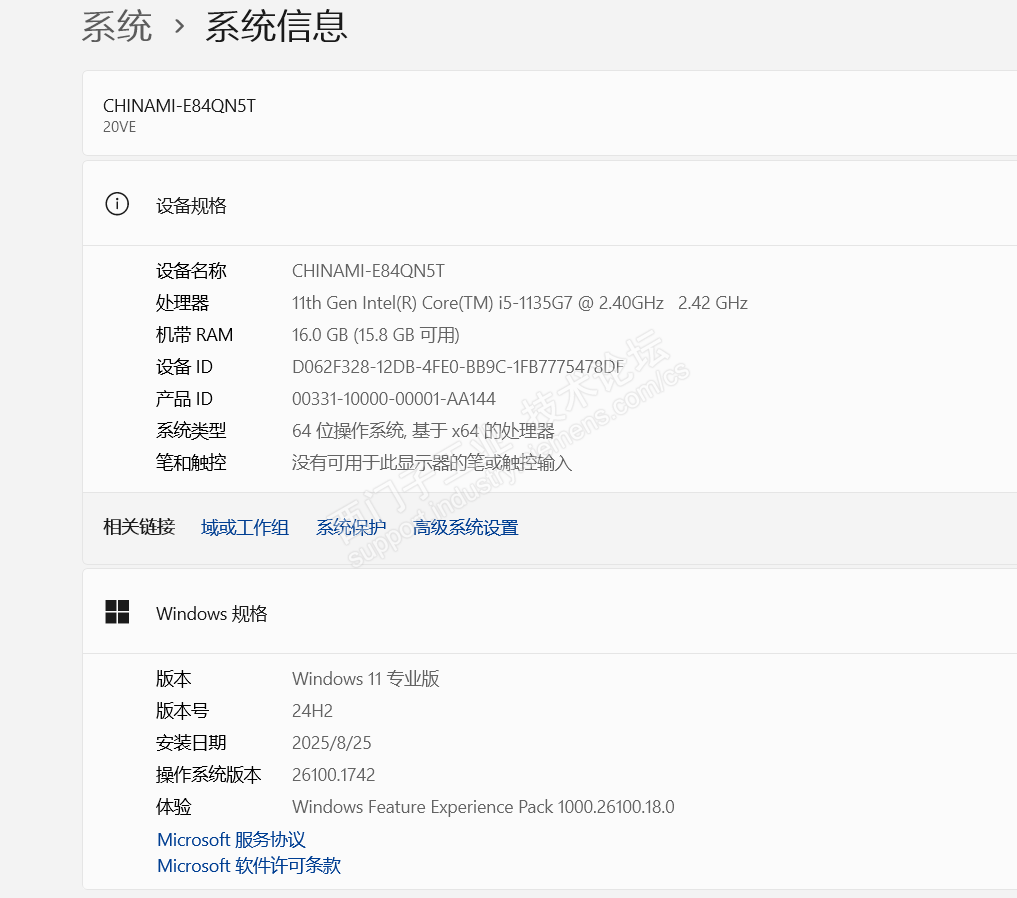
Task: Click the breadcrumb chevron after 系统
Action: 180,27
